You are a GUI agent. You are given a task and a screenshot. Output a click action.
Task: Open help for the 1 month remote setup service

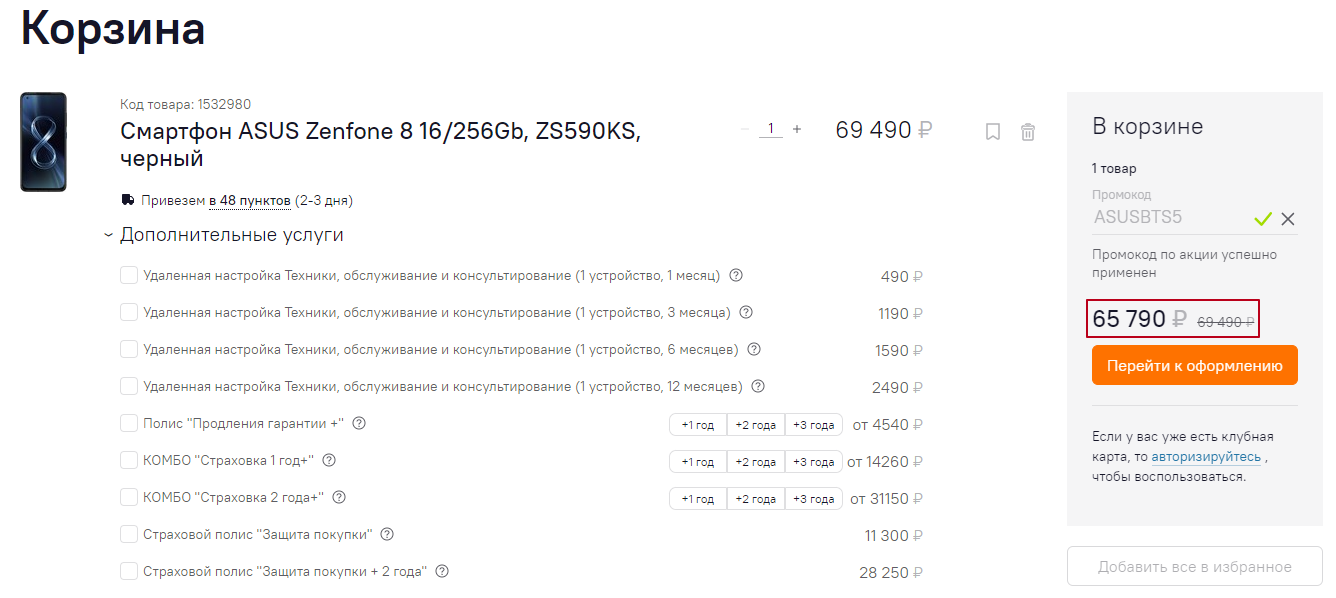click(736, 275)
